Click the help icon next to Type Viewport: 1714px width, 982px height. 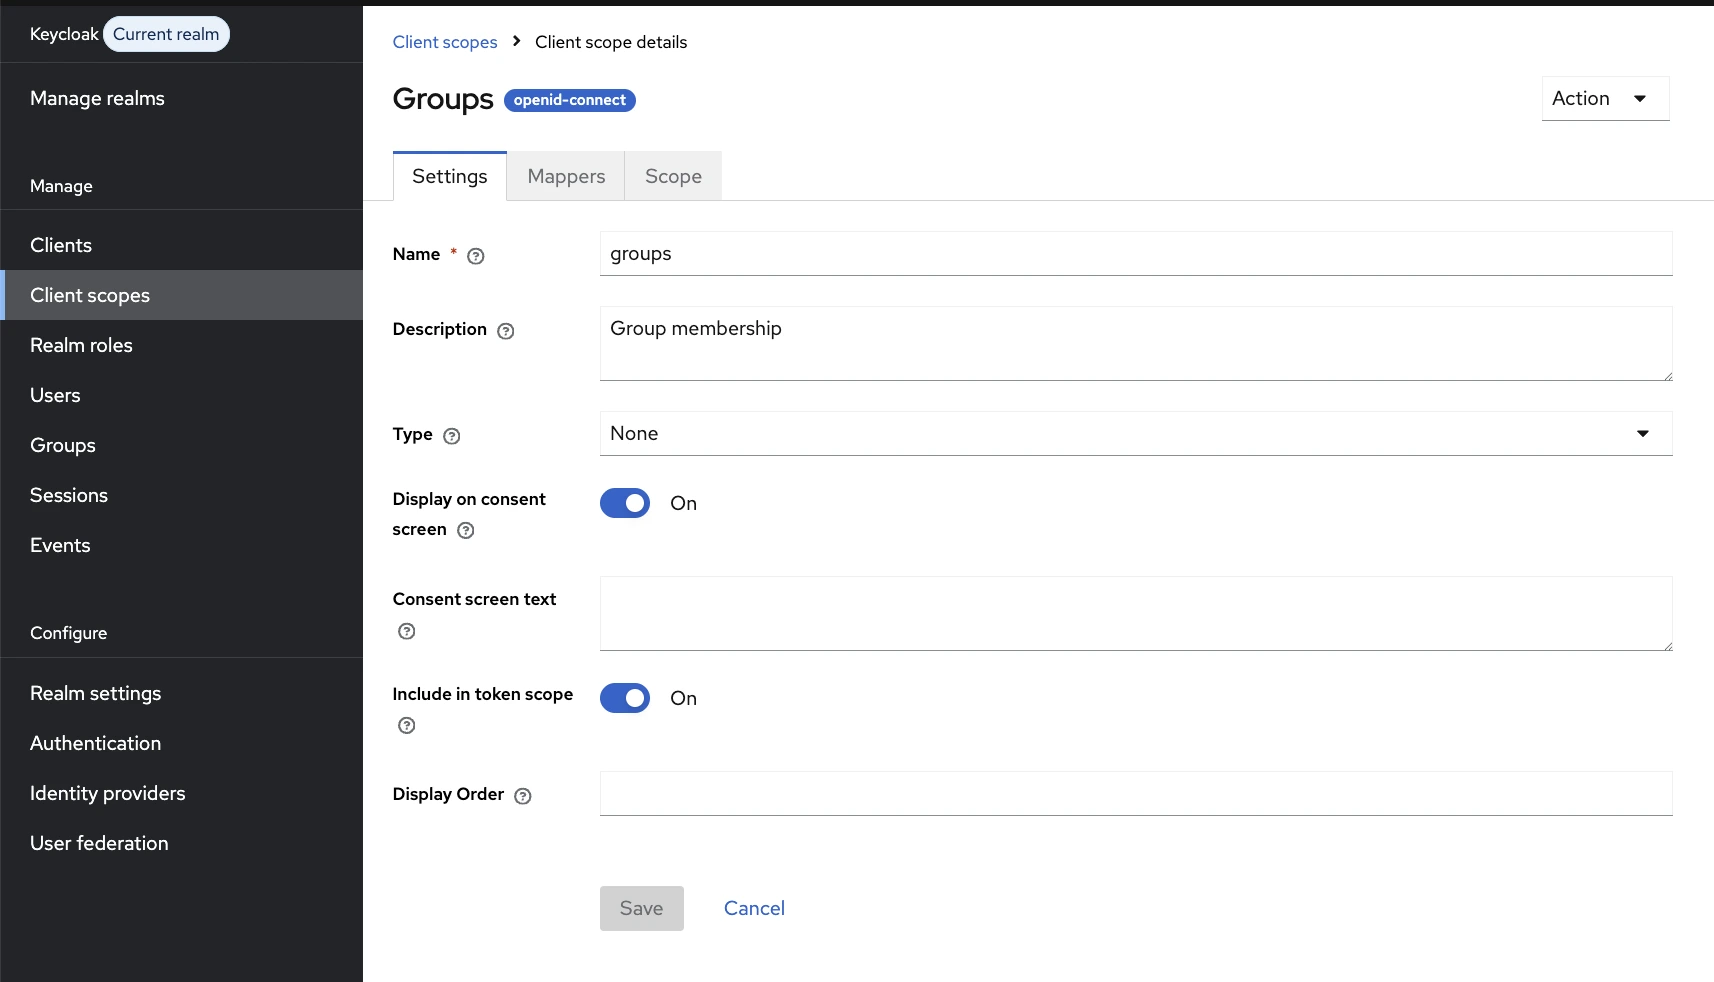[452, 436]
